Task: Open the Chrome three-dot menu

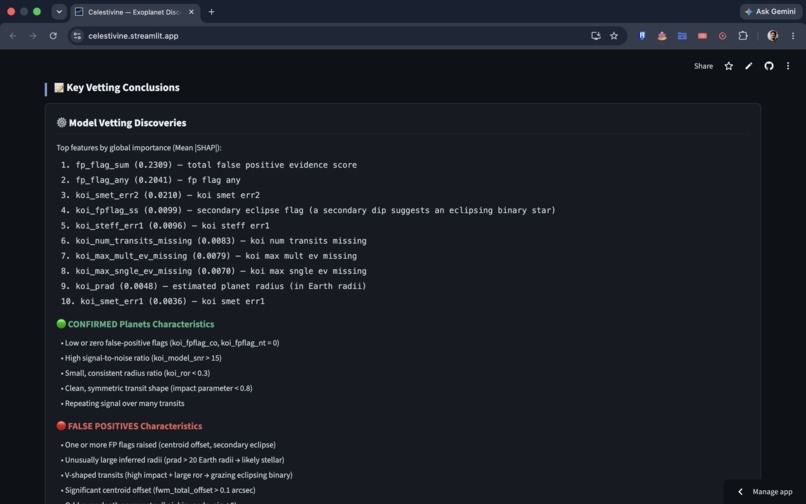Action: pyautogui.click(x=793, y=36)
